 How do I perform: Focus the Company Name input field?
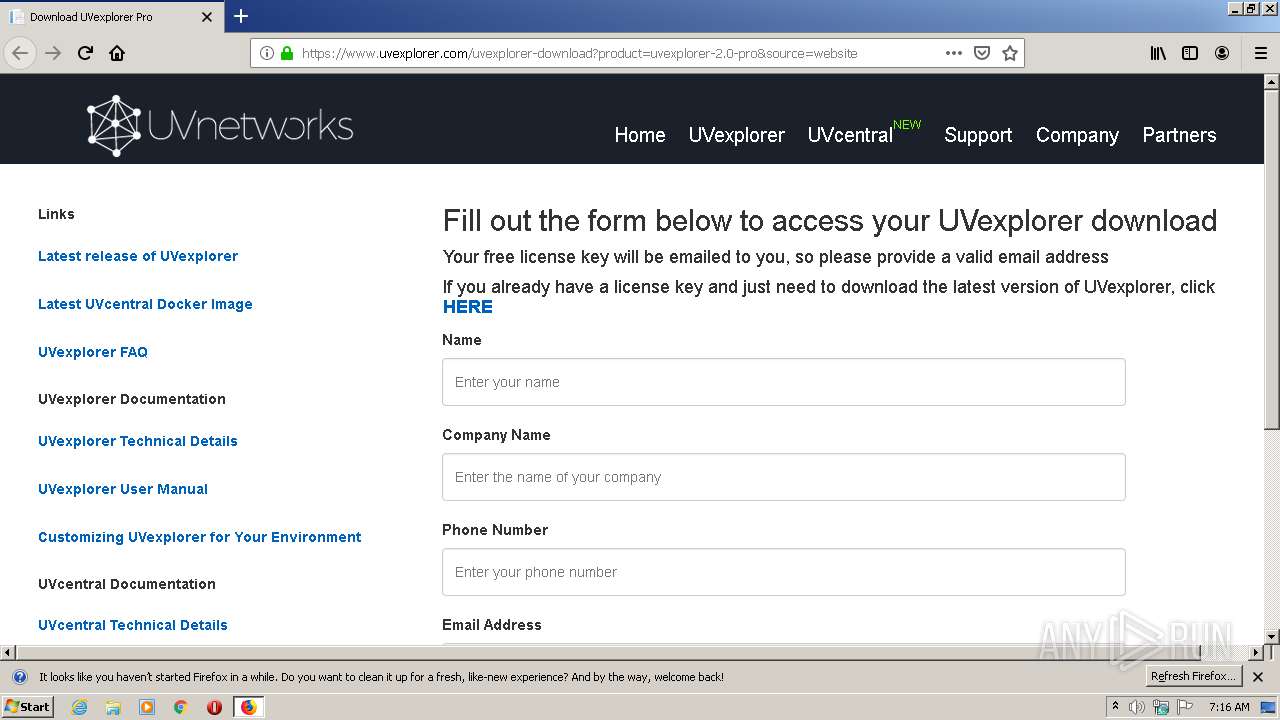coord(784,477)
